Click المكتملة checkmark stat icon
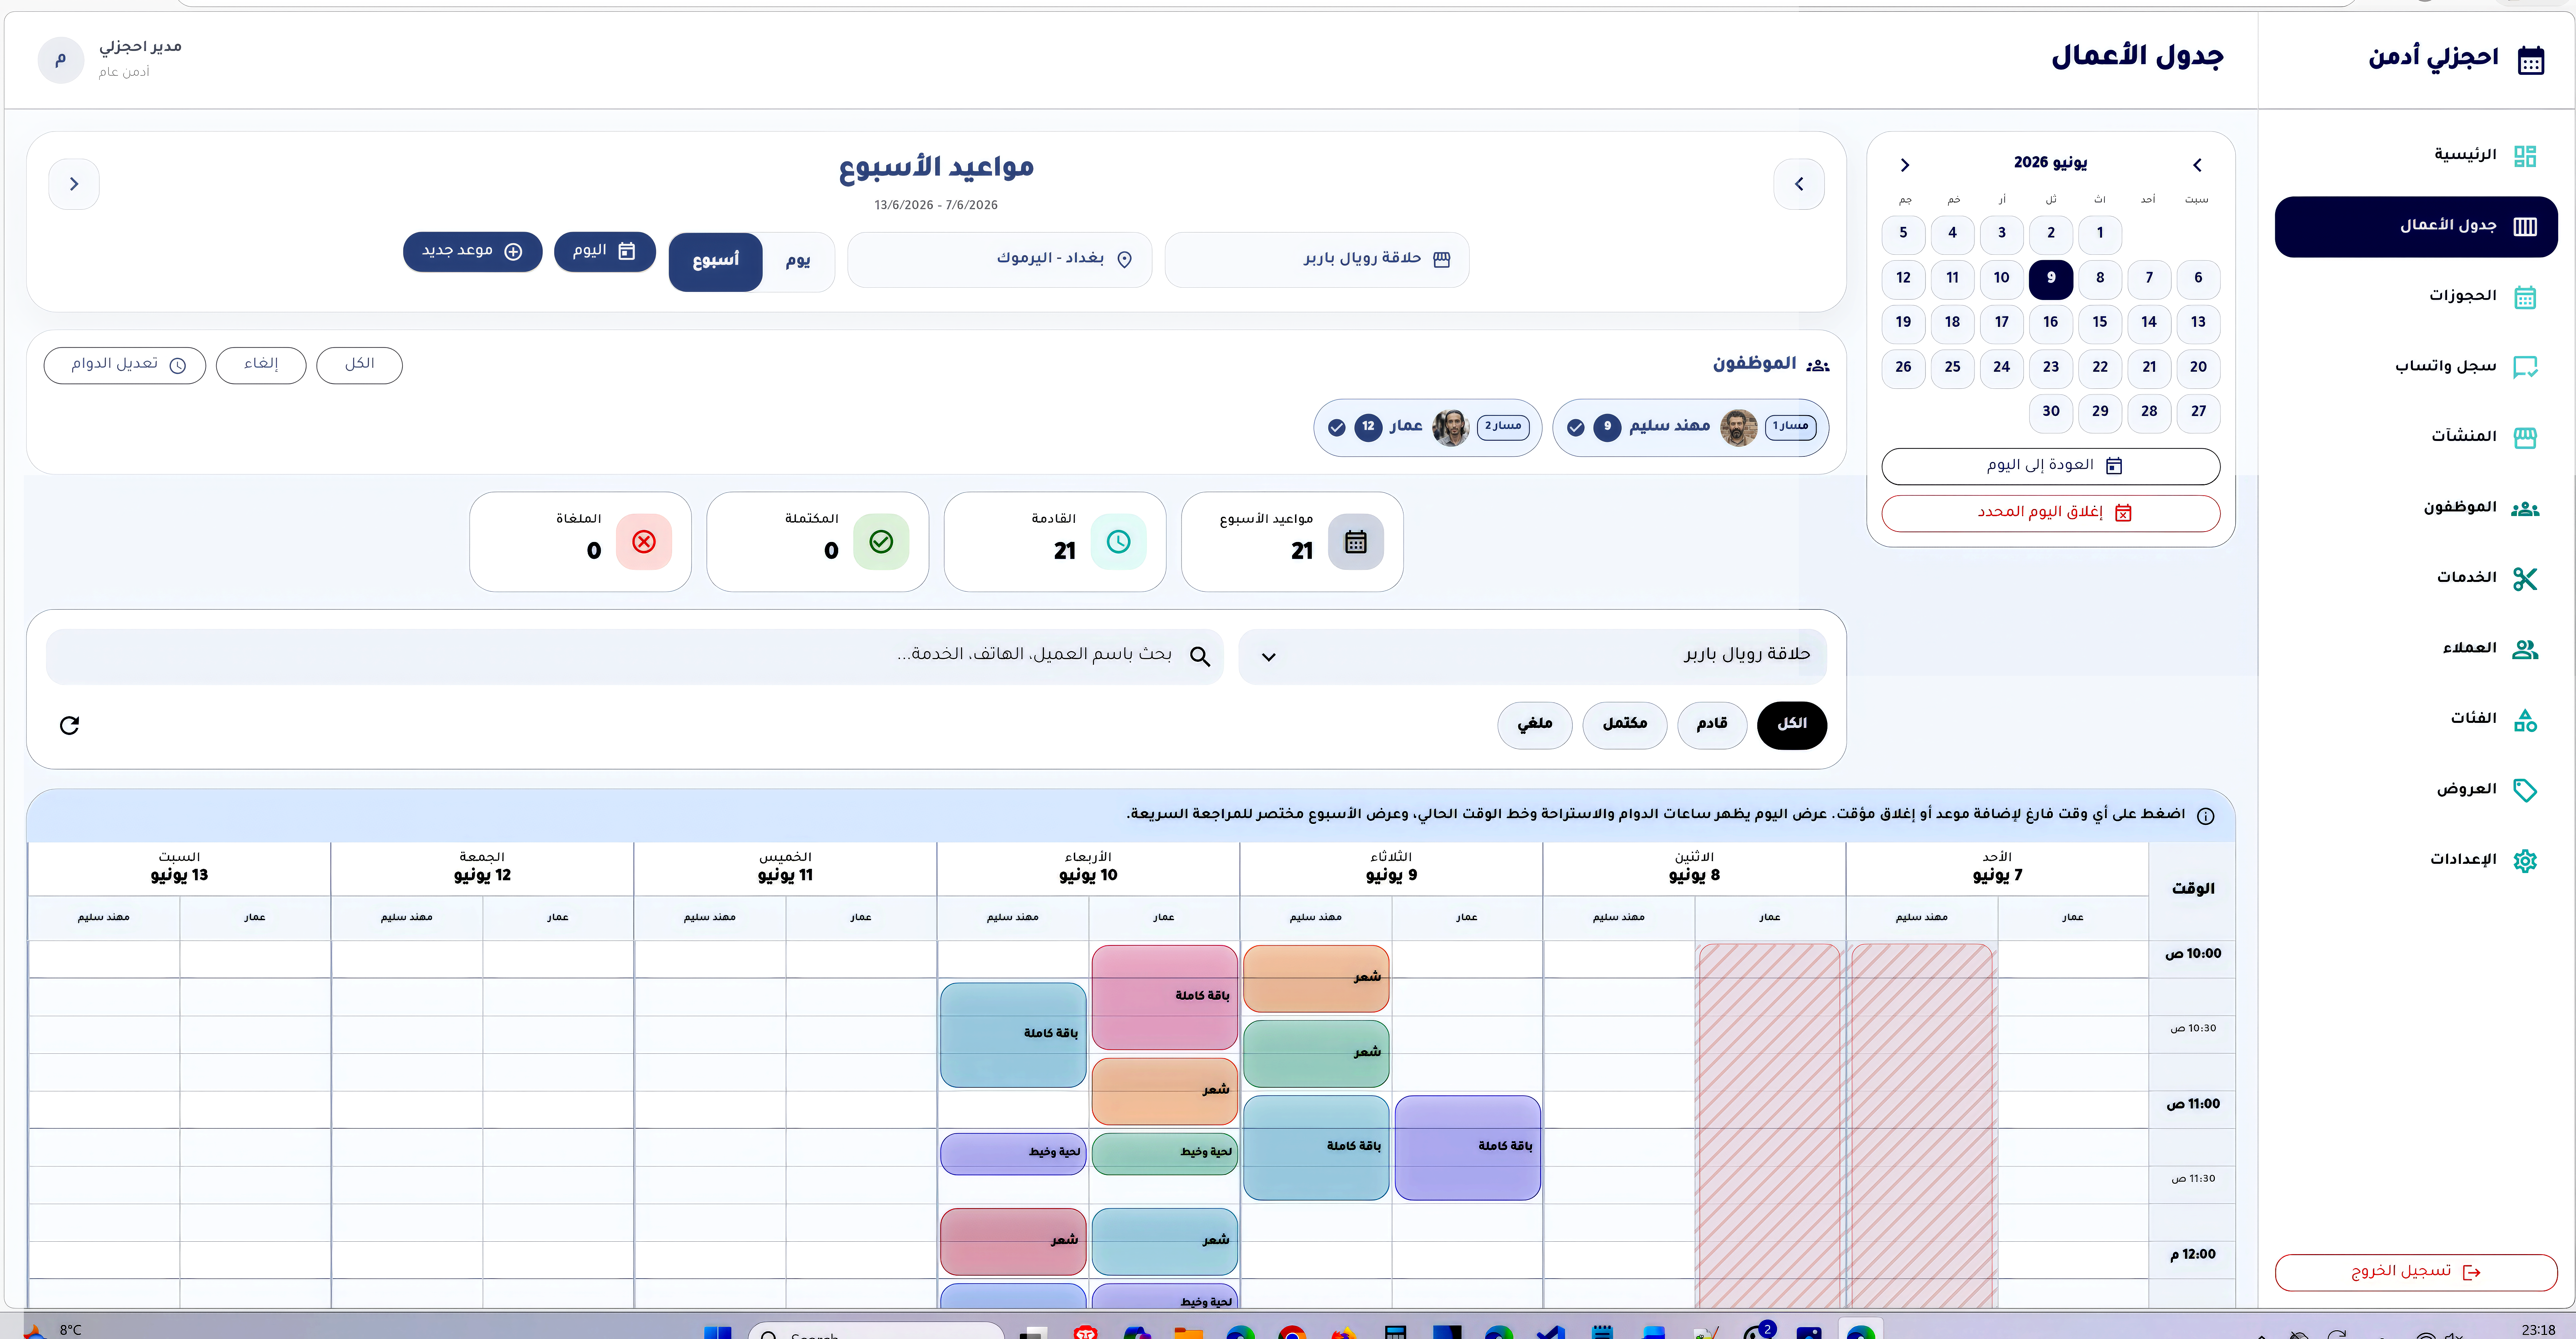The image size is (2576, 1339). pyautogui.click(x=881, y=542)
